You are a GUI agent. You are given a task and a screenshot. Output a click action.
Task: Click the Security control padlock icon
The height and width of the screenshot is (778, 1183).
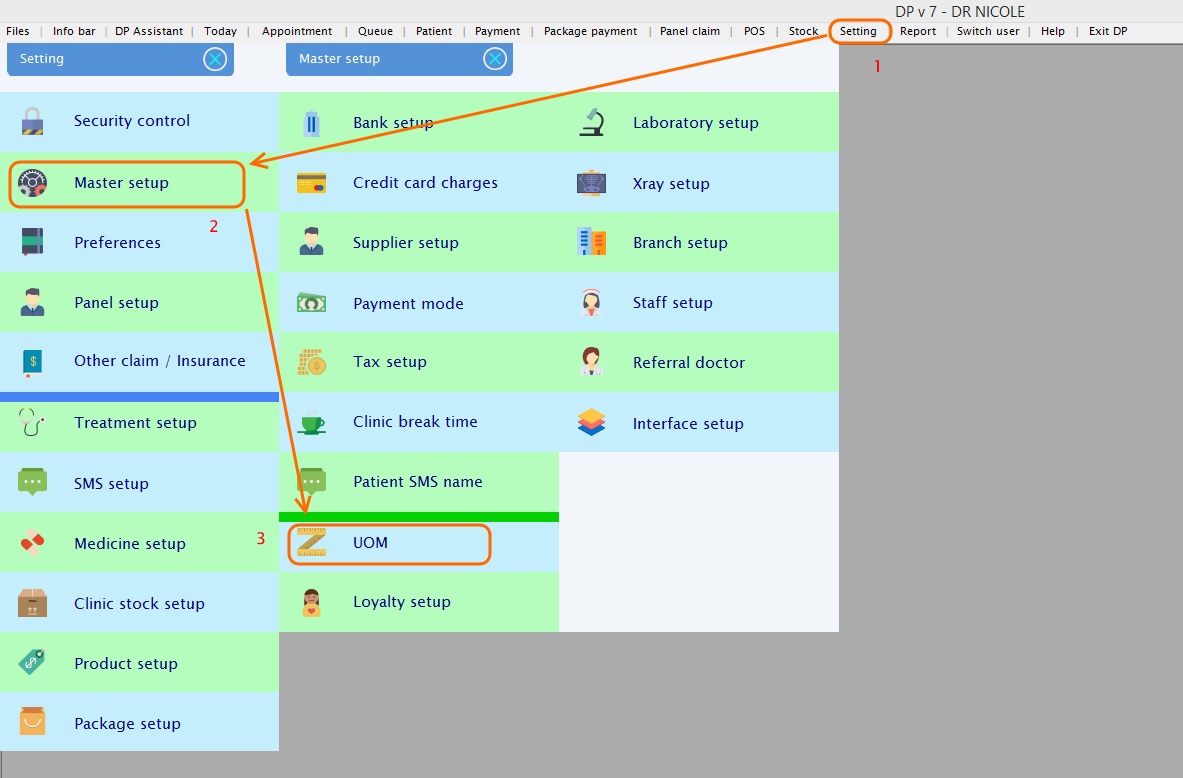(32, 121)
